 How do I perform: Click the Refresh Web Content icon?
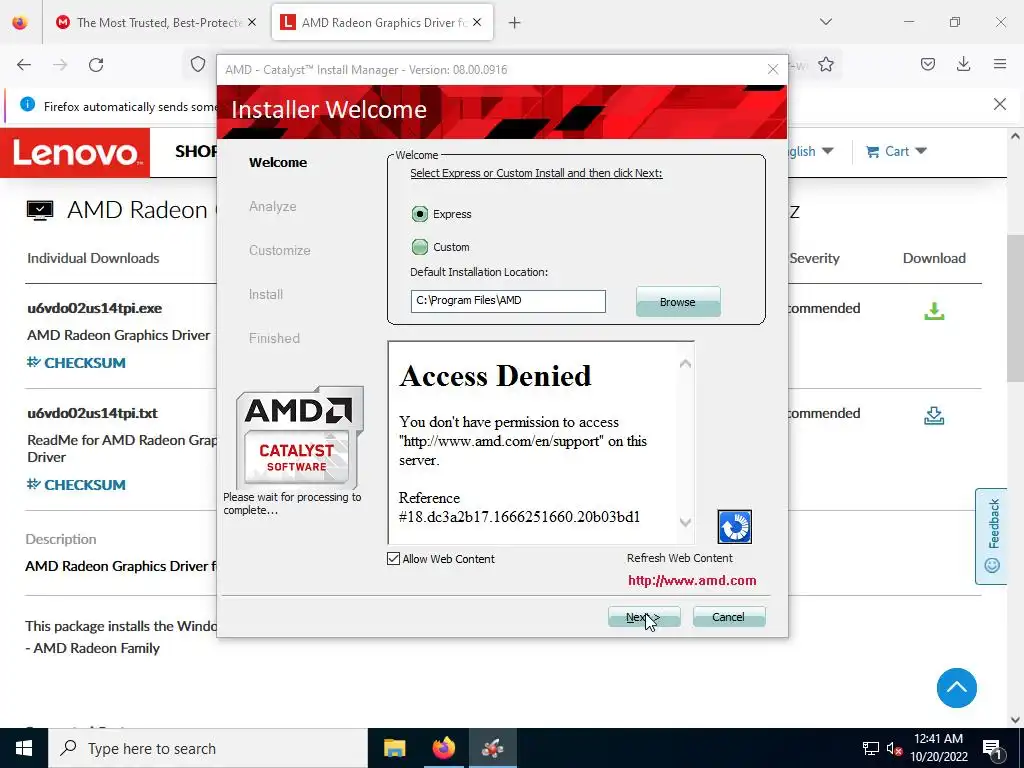[x=734, y=526]
